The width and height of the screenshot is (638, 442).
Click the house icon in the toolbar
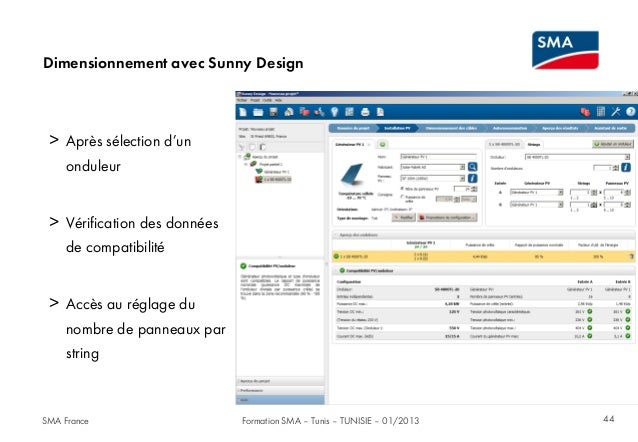coord(289,112)
